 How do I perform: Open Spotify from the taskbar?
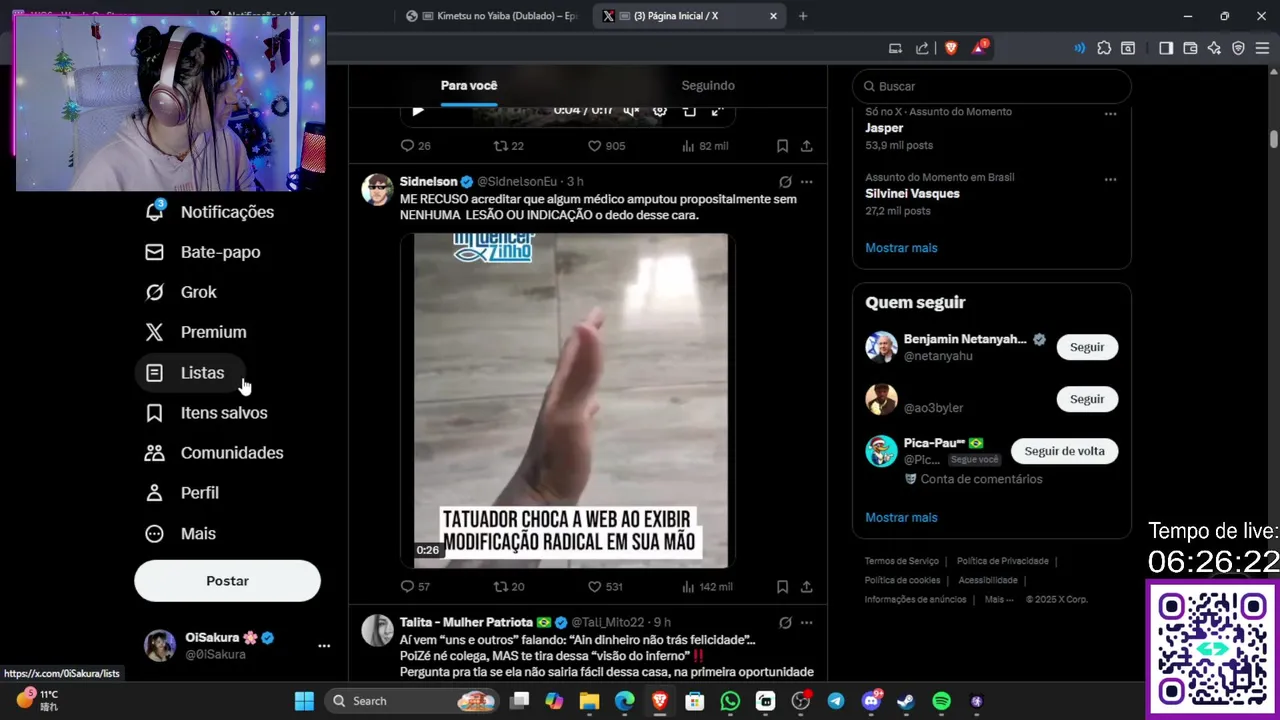tap(941, 701)
